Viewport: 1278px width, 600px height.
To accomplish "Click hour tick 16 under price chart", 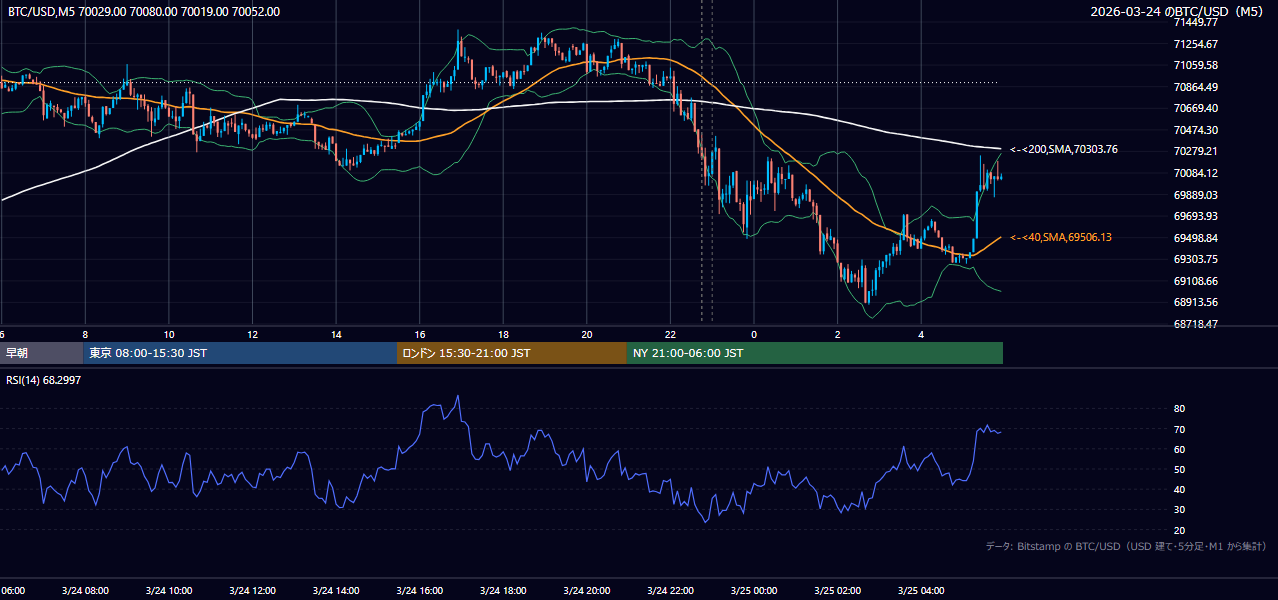I will coord(420,334).
